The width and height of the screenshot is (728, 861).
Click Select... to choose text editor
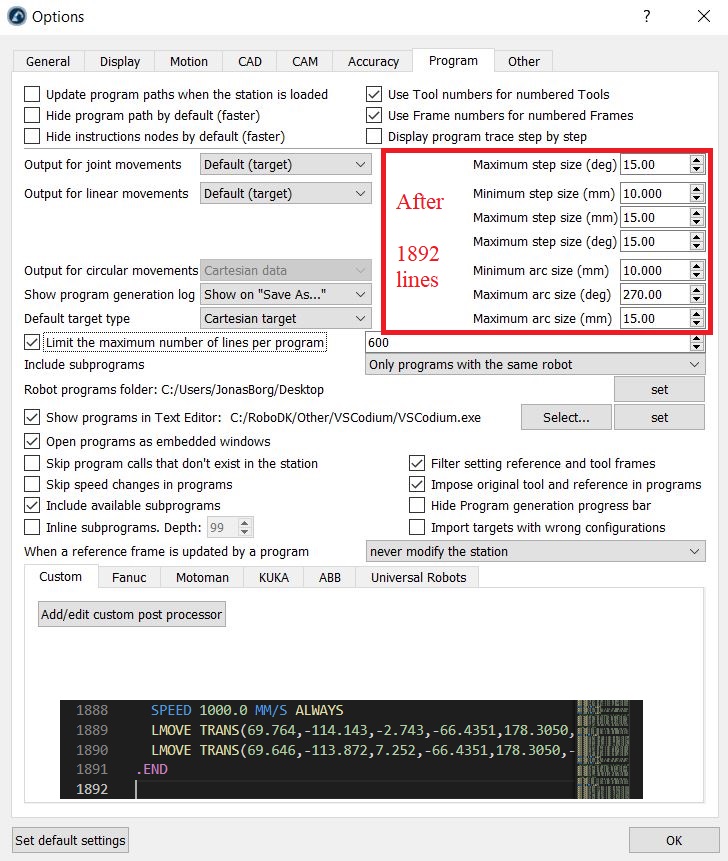click(566, 417)
